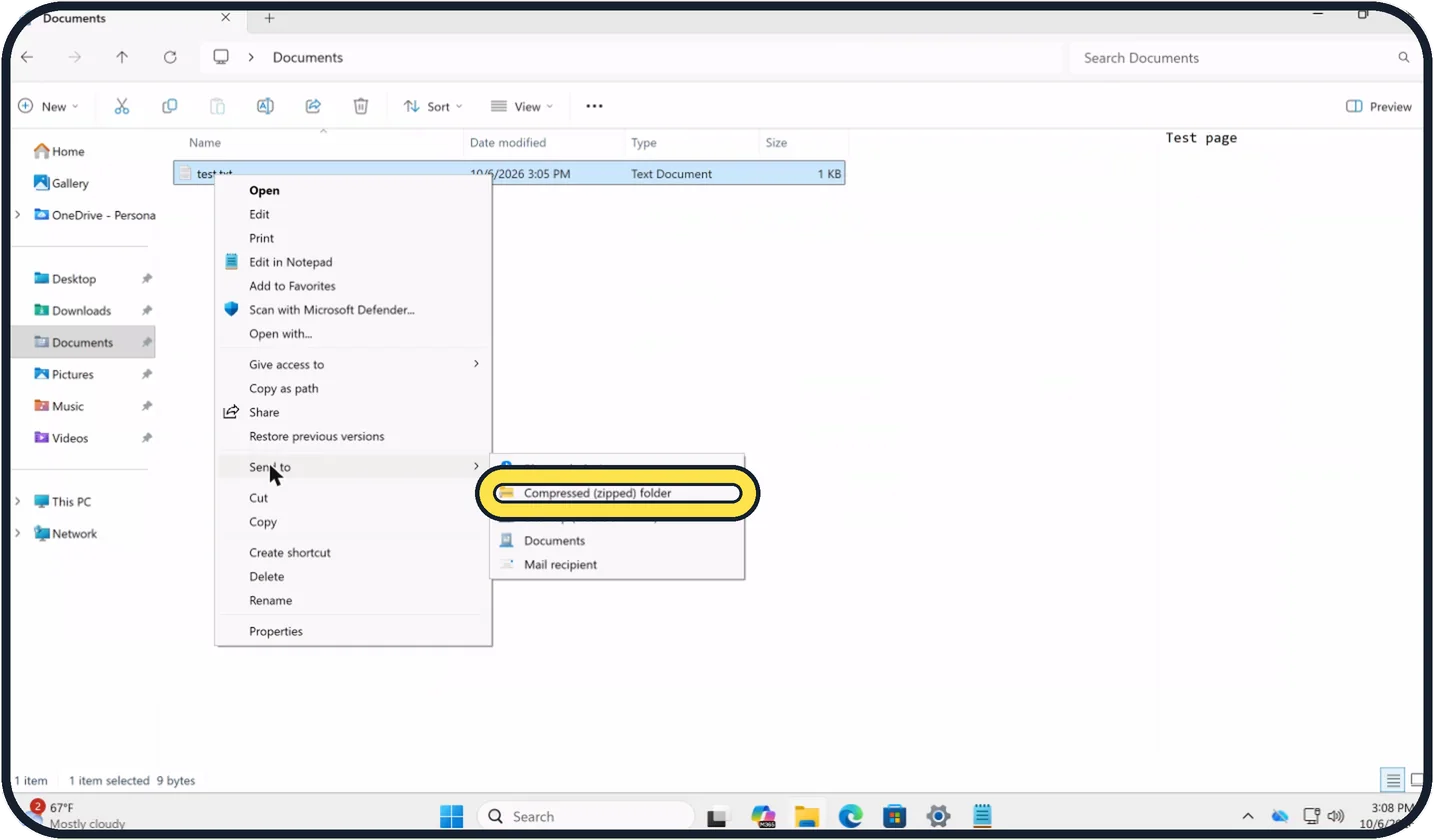Close the Documents tab

tap(226, 18)
